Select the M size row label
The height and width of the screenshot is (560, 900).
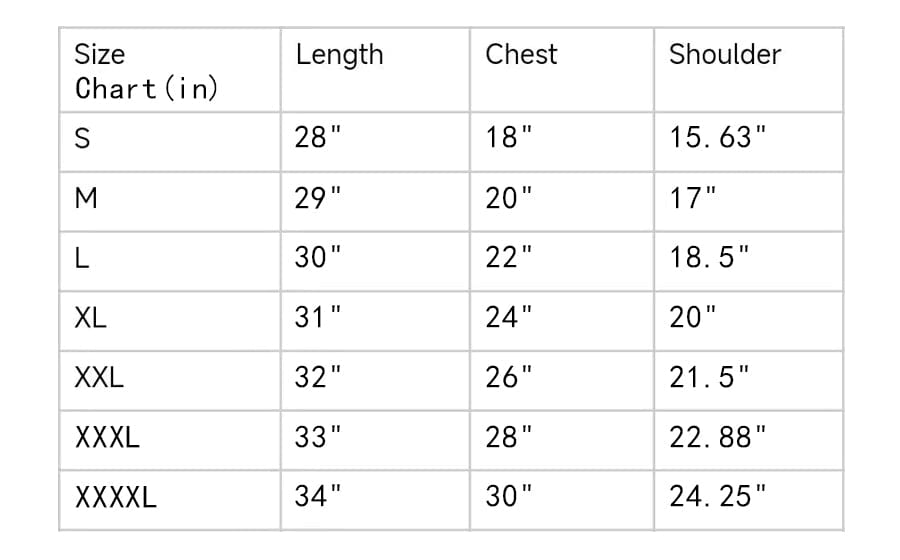pyautogui.click(x=87, y=199)
